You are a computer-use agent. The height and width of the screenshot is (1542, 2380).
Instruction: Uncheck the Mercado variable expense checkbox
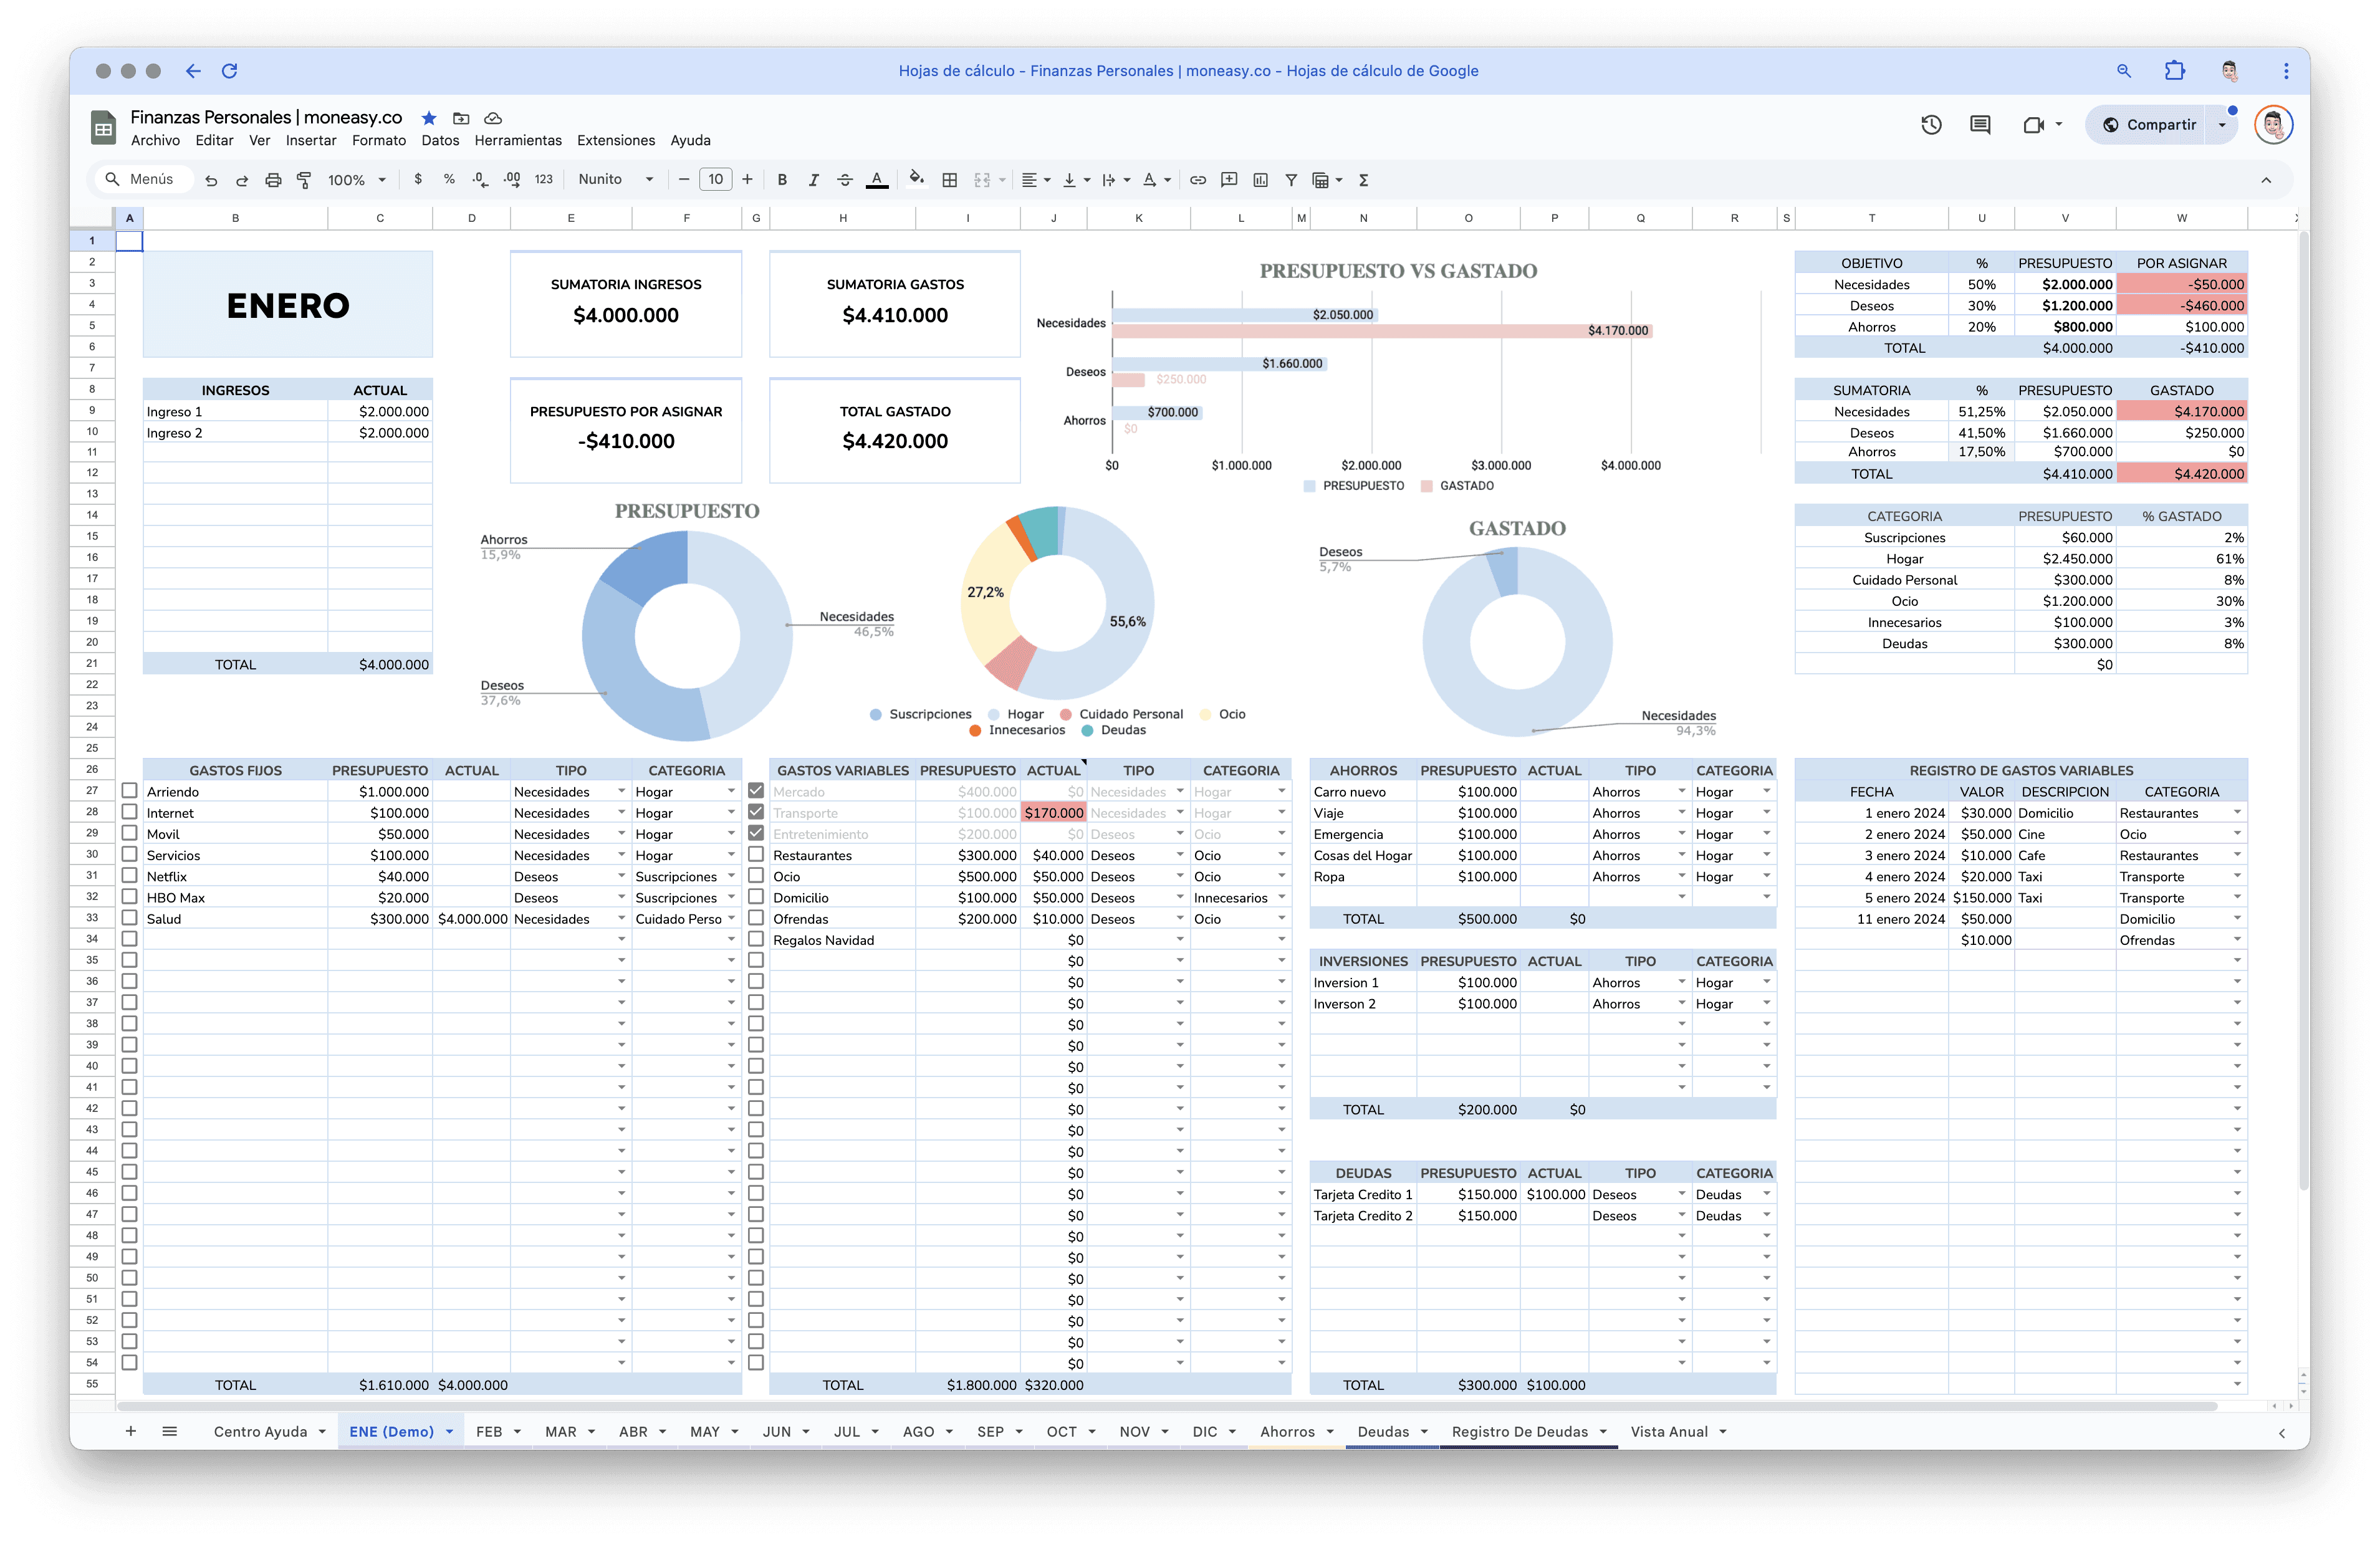756,790
